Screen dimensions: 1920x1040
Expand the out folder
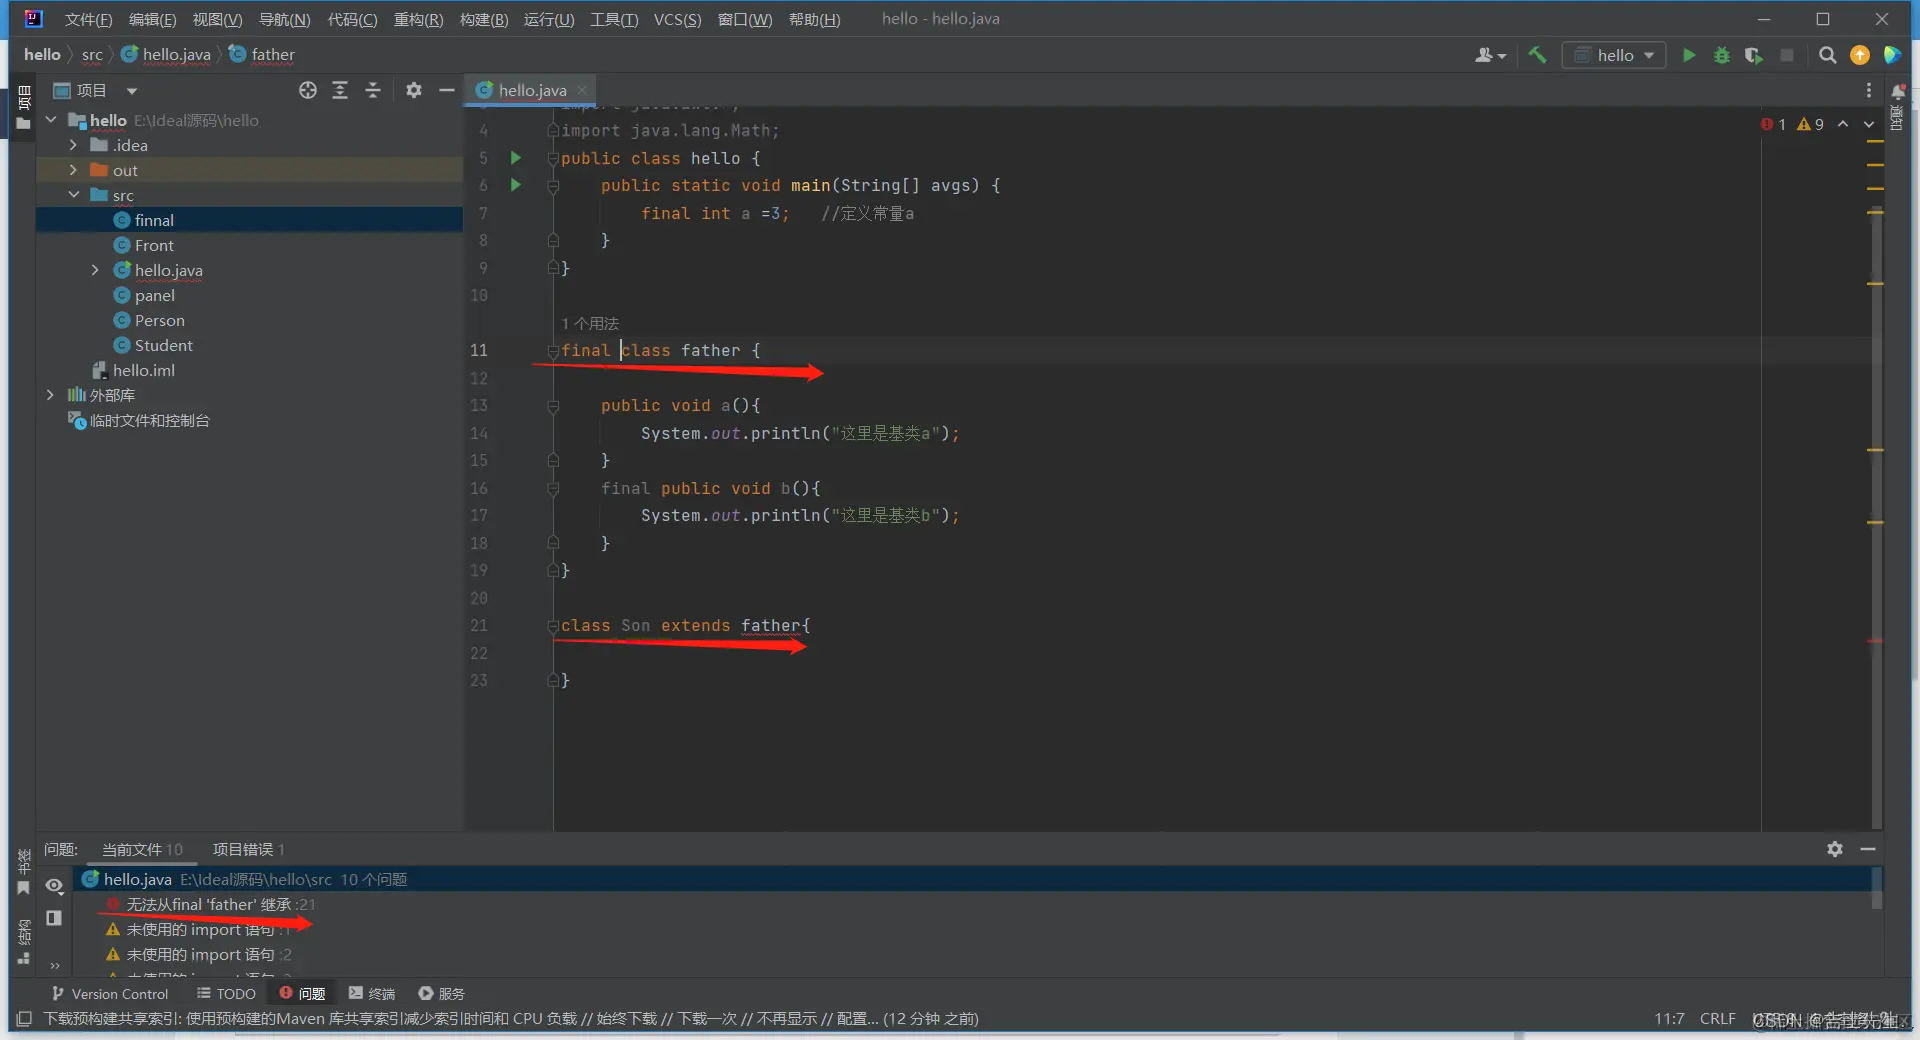point(73,170)
